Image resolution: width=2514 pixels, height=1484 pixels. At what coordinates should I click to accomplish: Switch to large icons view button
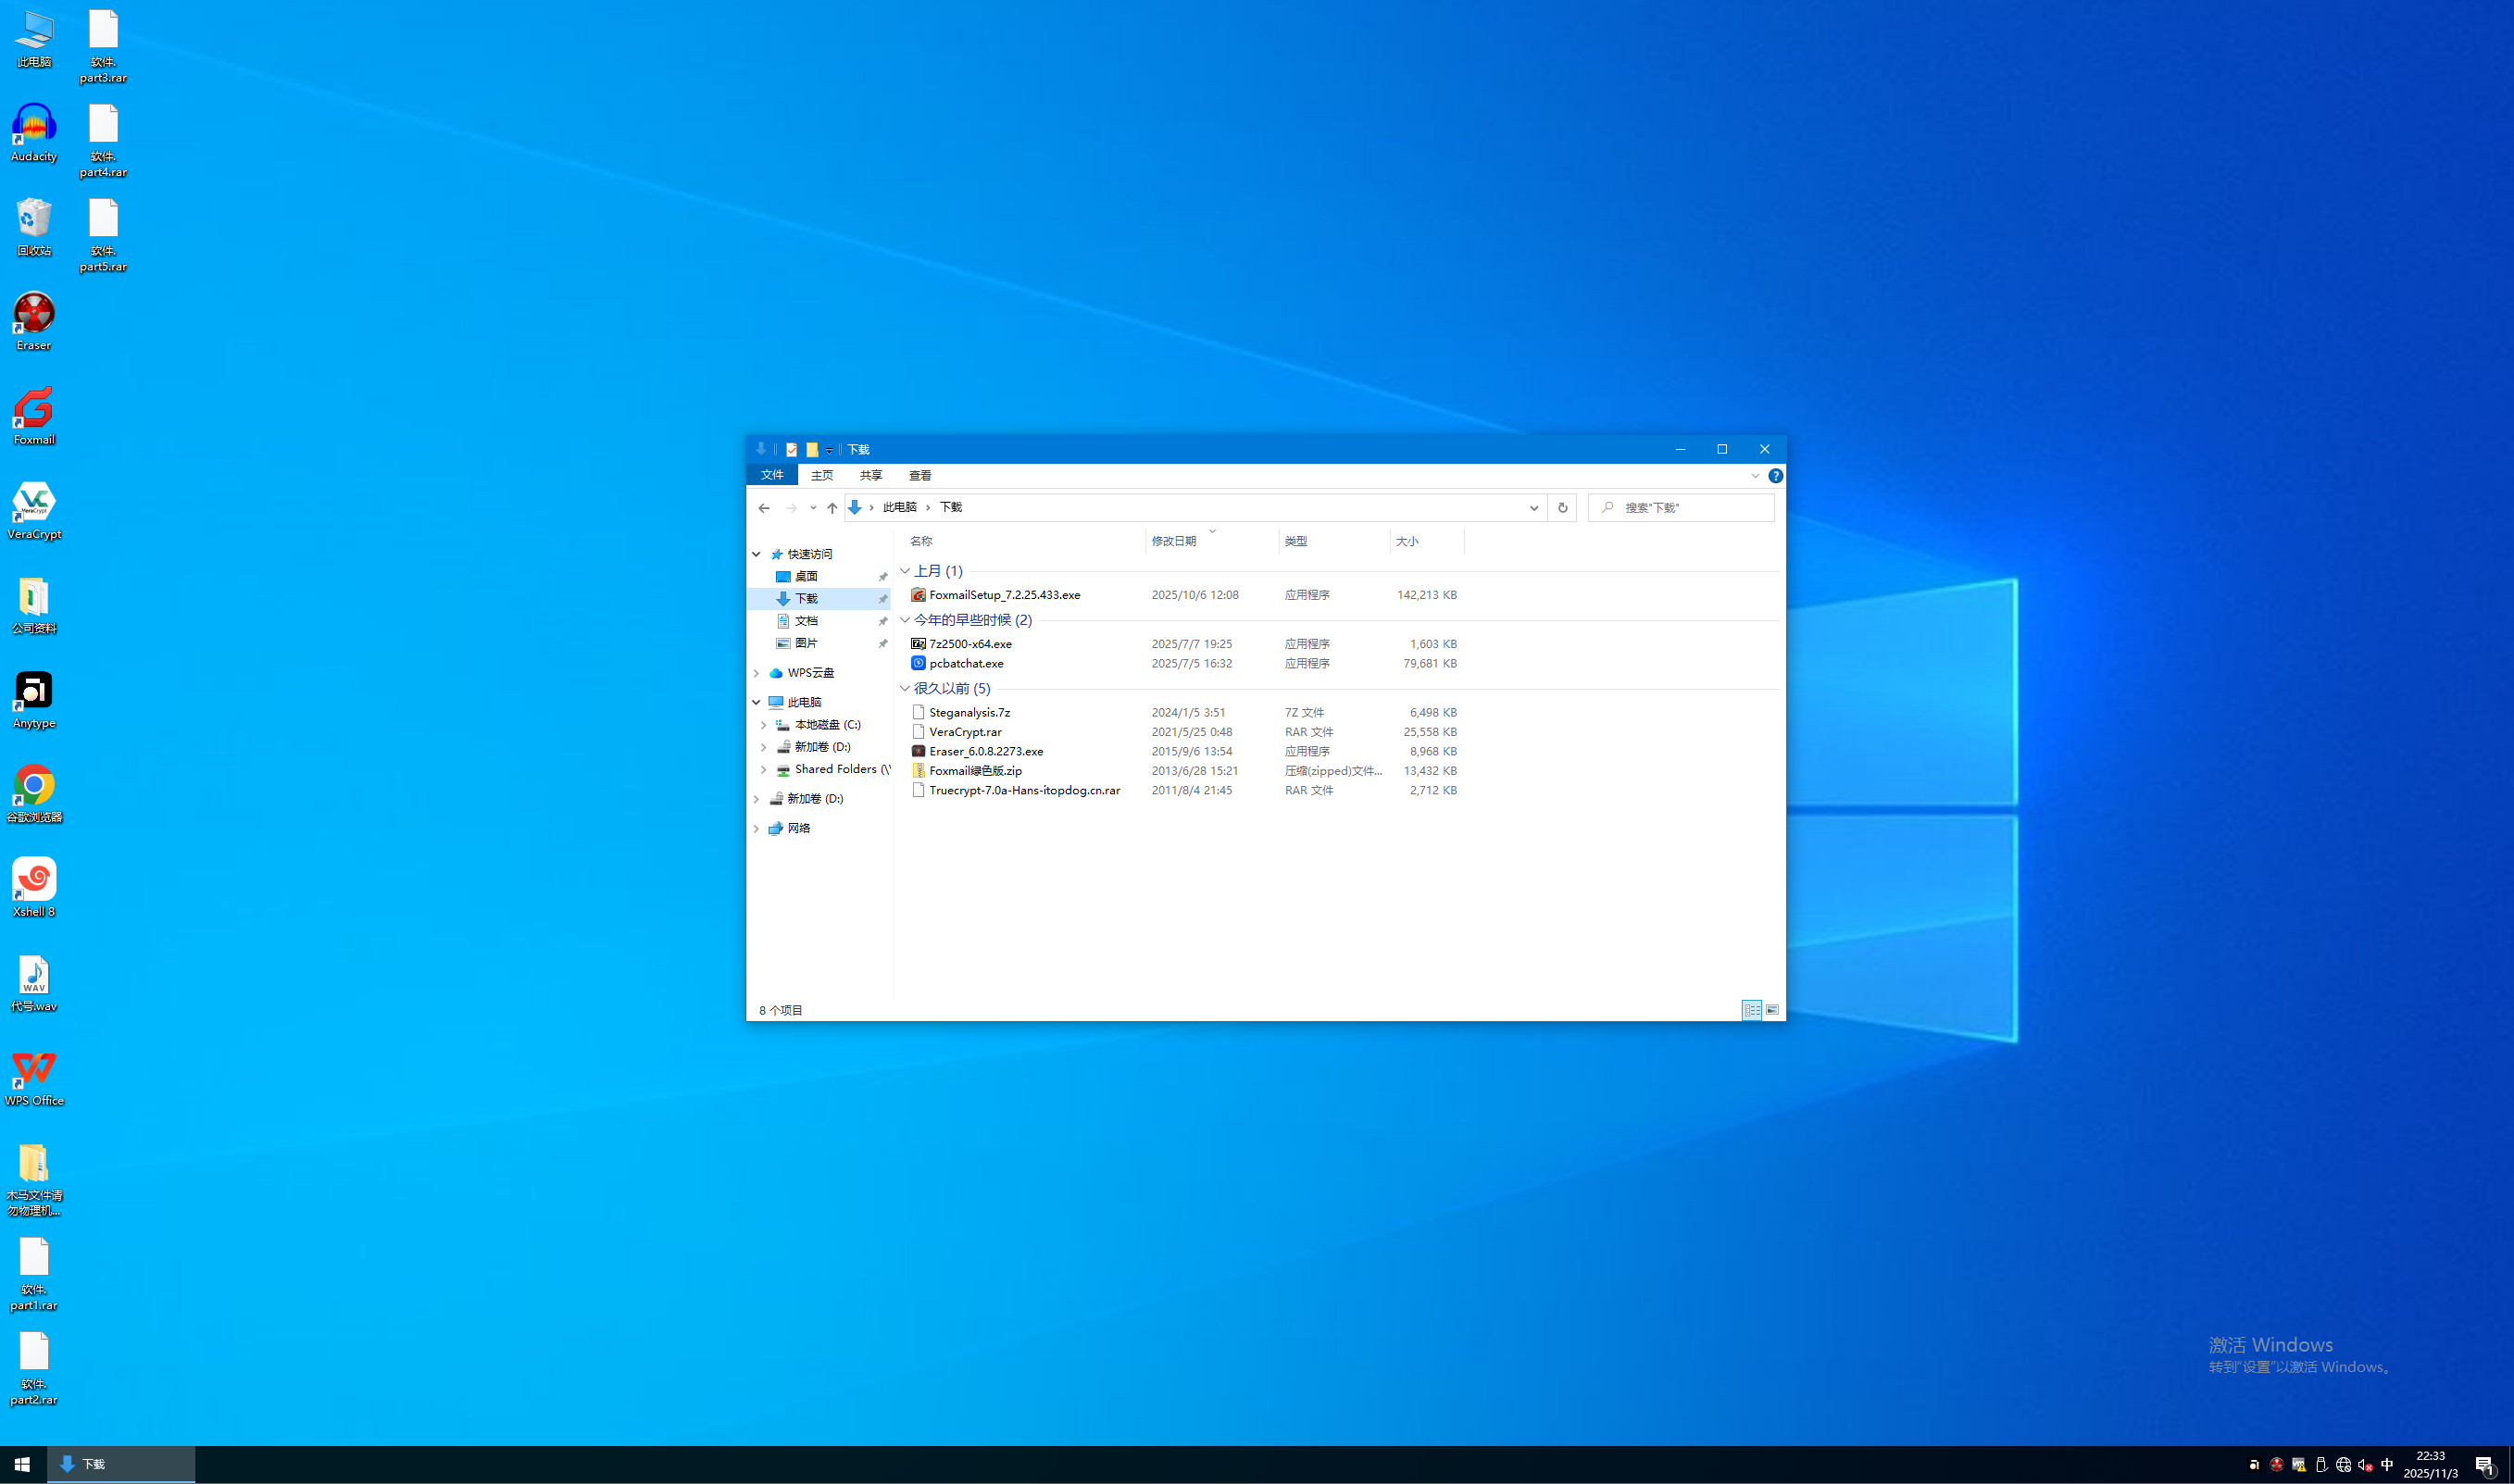coord(1772,1010)
